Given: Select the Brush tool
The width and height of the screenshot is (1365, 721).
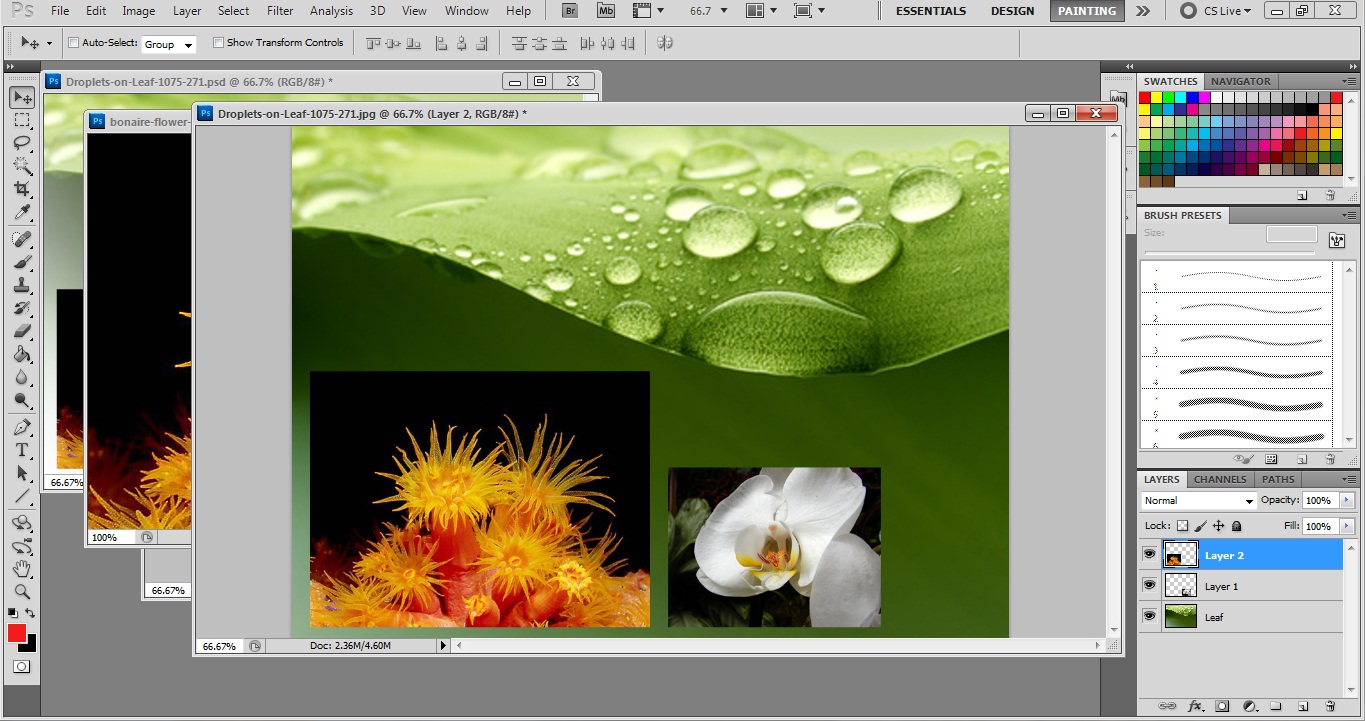Looking at the screenshot, I should point(22,262).
